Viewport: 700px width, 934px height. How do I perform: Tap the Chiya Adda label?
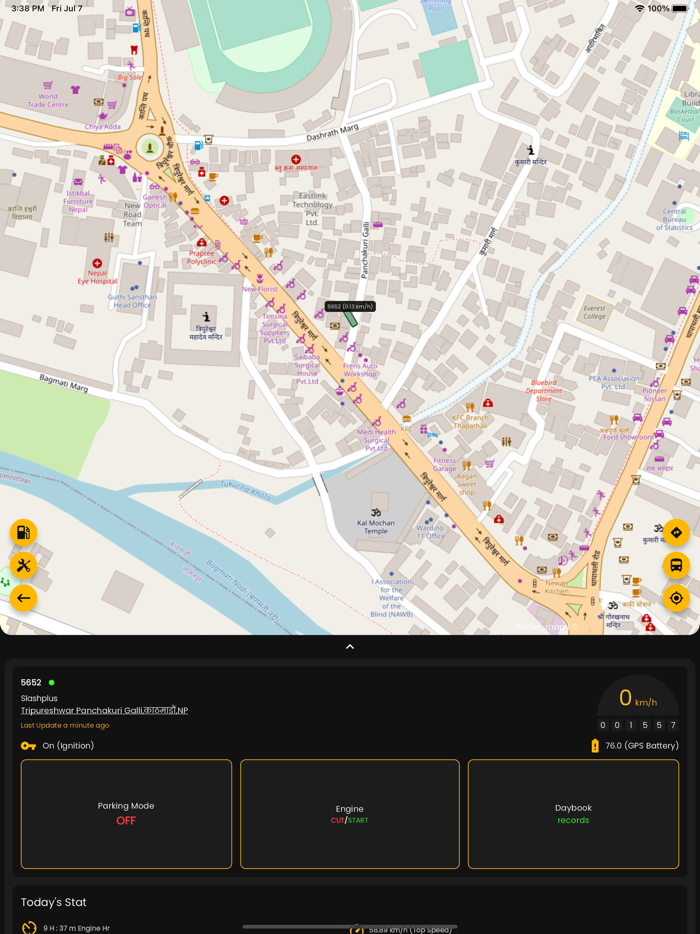[x=102, y=126]
